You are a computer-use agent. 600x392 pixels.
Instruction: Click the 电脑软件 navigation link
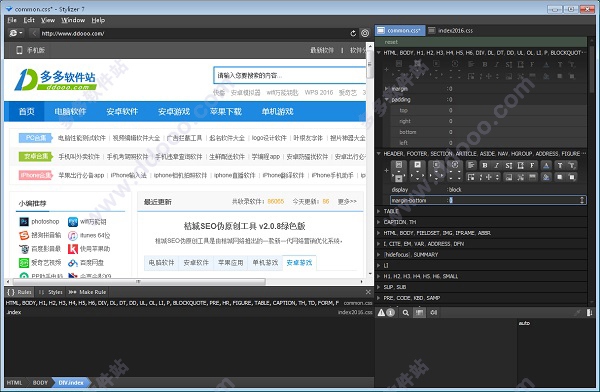(70, 111)
